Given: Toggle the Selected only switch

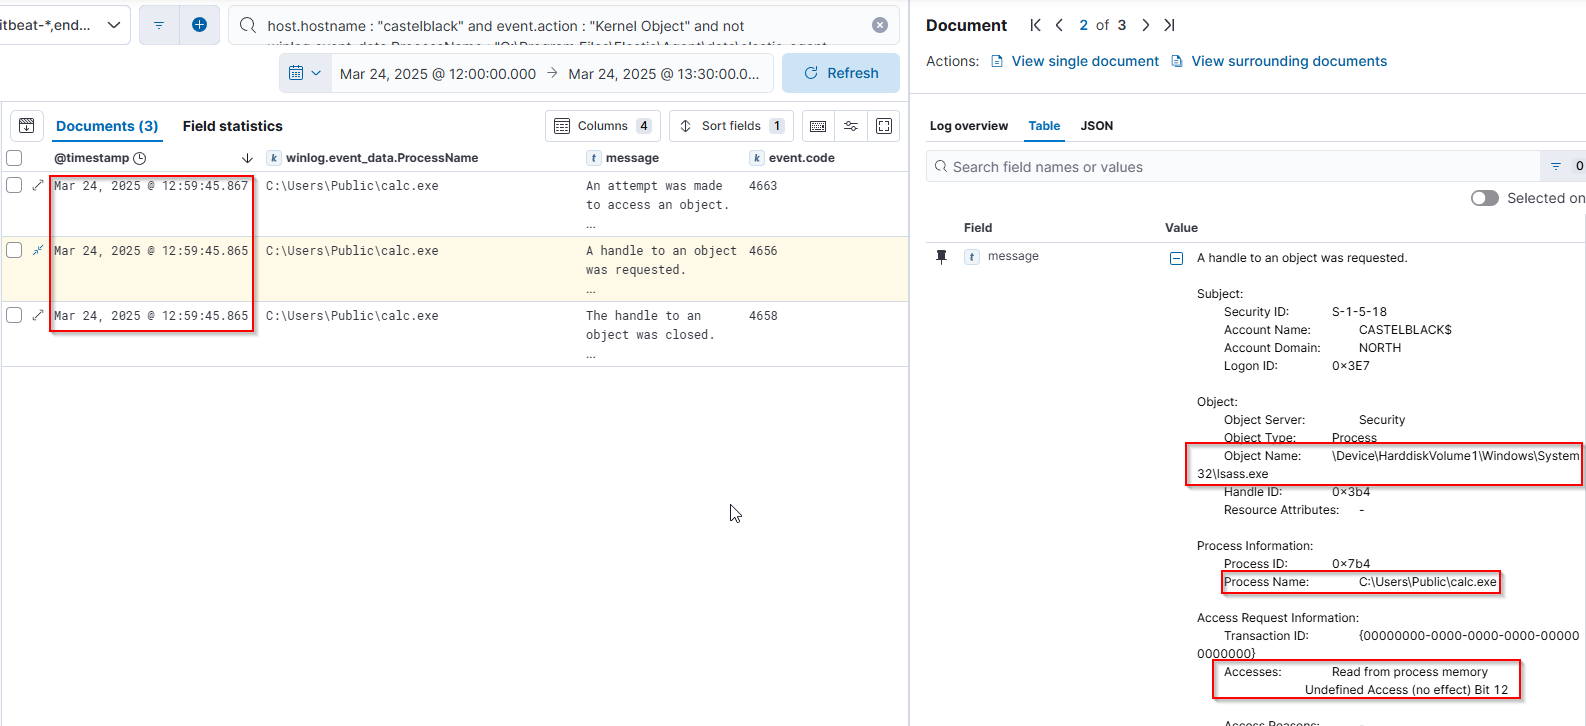Looking at the screenshot, I should click(x=1485, y=198).
